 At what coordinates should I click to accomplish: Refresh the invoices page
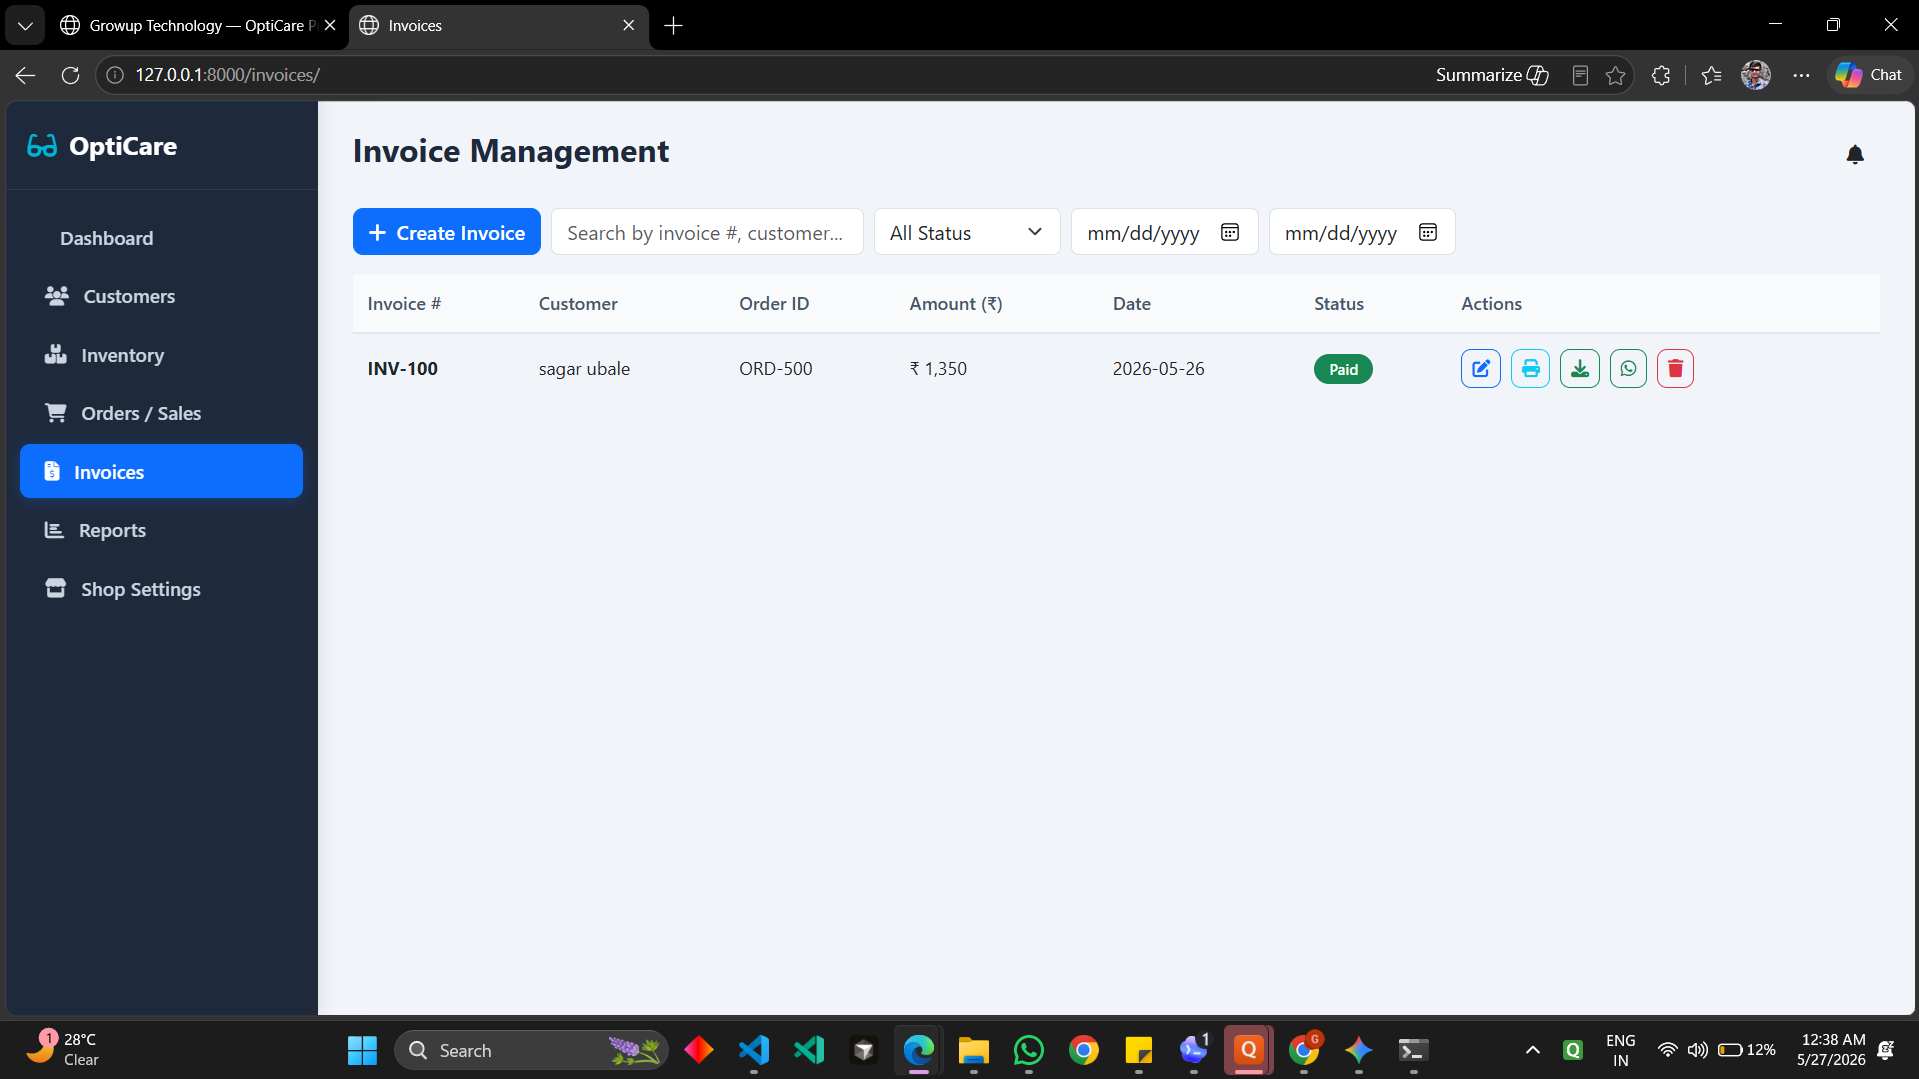pyautogui.click(x=70, y=75)
